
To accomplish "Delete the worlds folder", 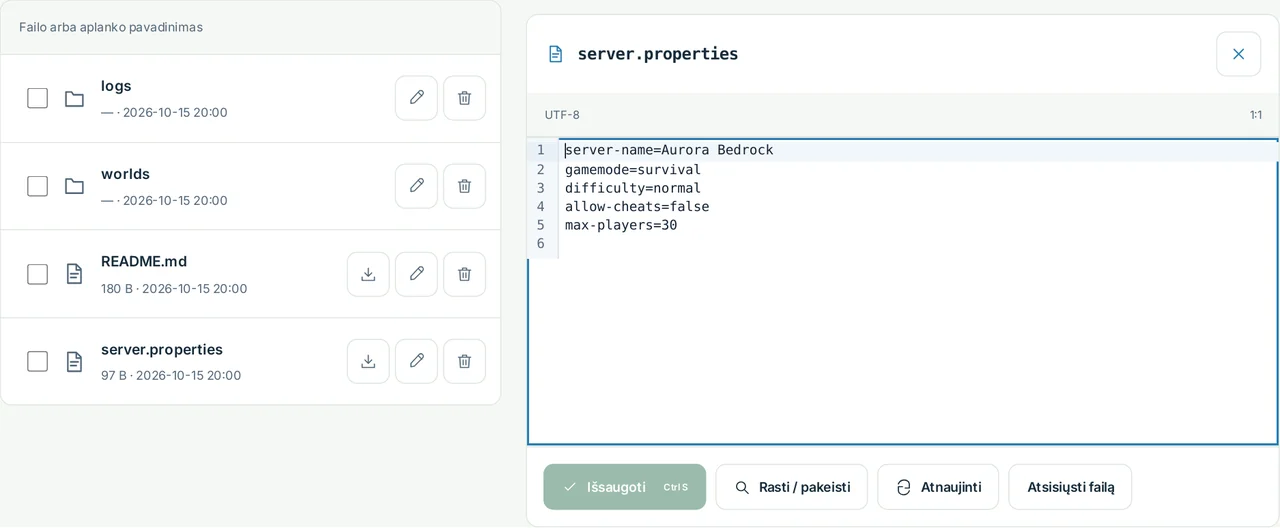I will click(464, 186).
